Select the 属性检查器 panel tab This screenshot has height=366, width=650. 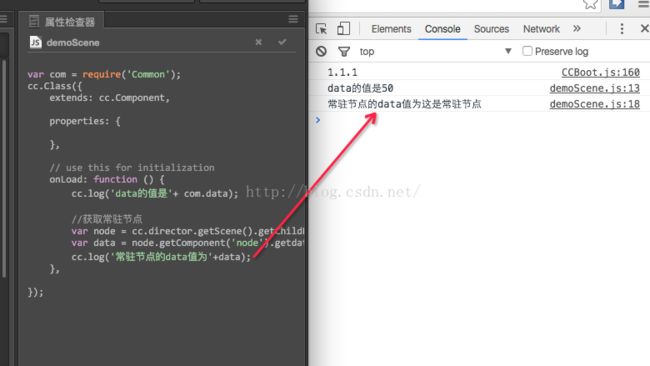[63, 21]
